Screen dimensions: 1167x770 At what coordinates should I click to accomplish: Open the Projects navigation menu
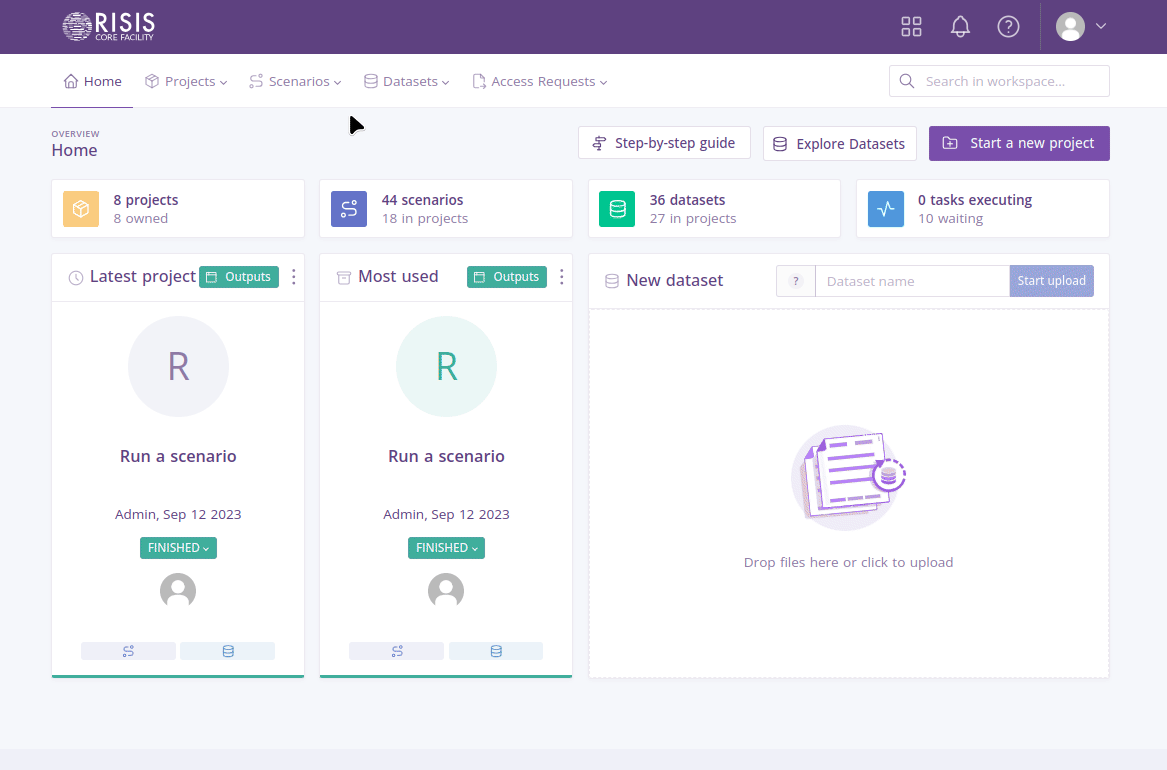click(186, 82)
